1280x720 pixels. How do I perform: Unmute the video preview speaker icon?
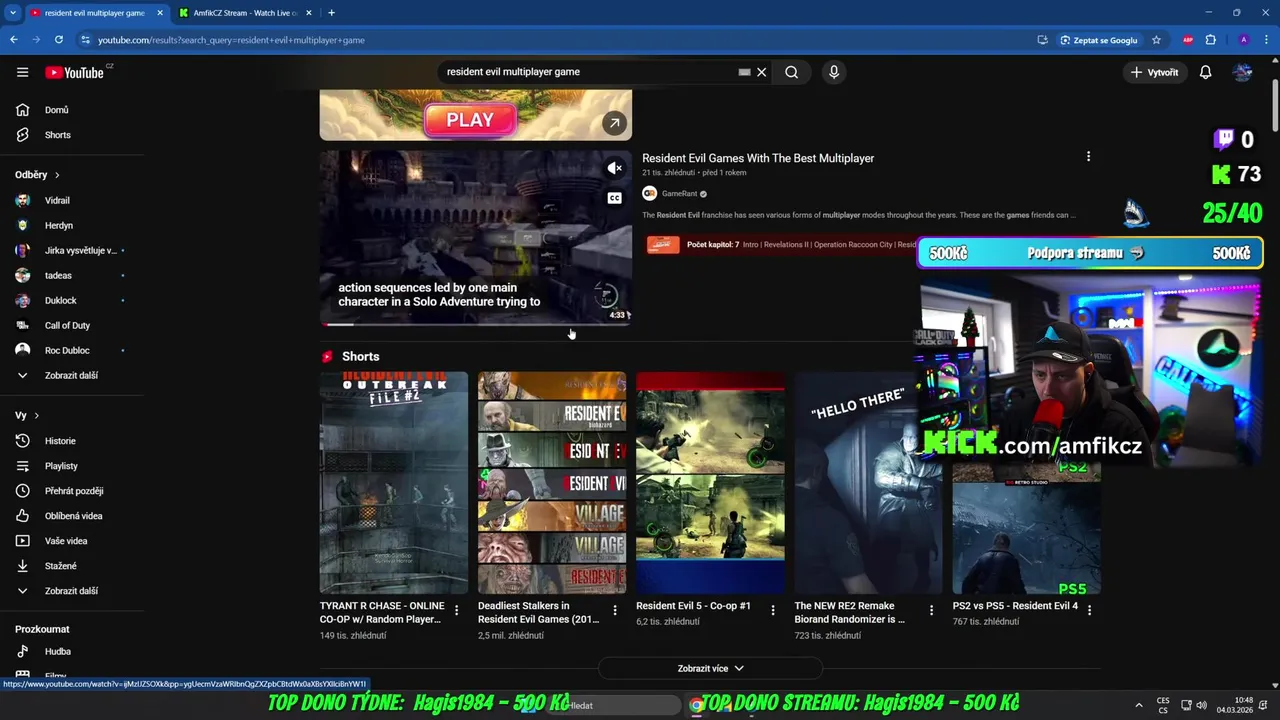click(x=615, y=168)
